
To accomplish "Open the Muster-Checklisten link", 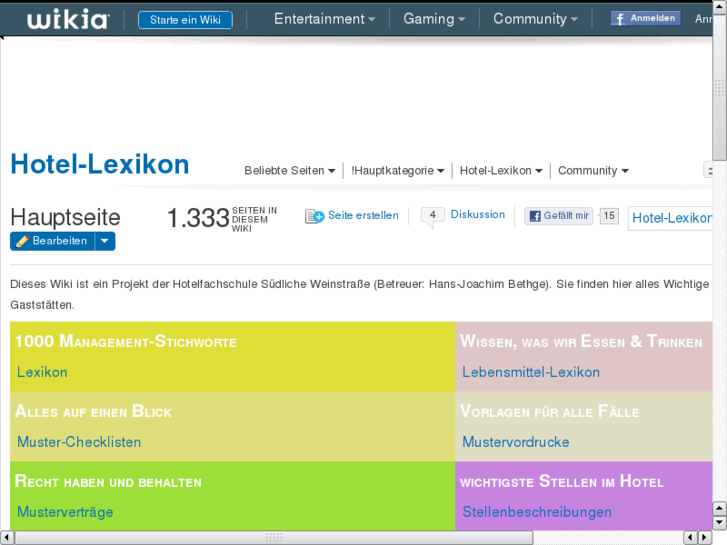I will 79,442.
